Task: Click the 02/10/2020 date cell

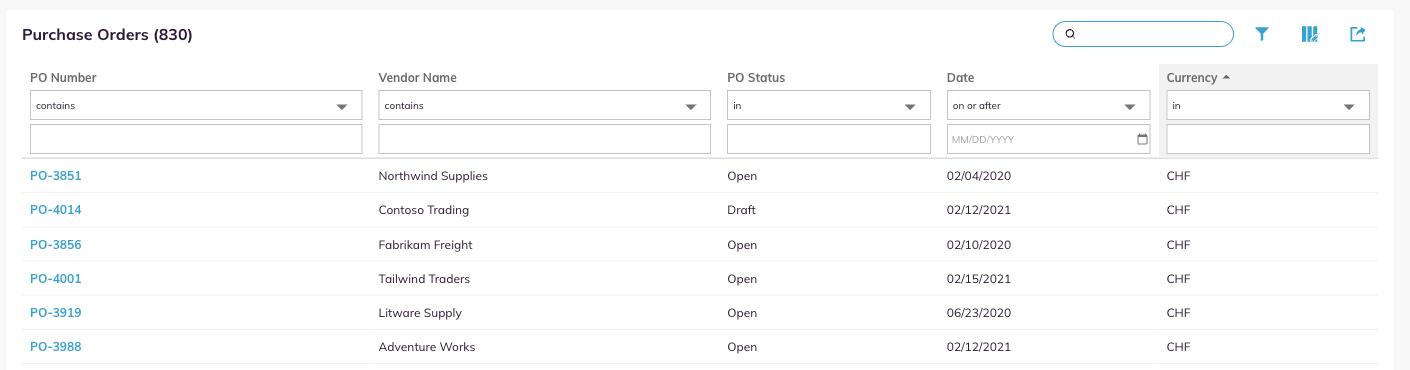Action: coord(979,245)
